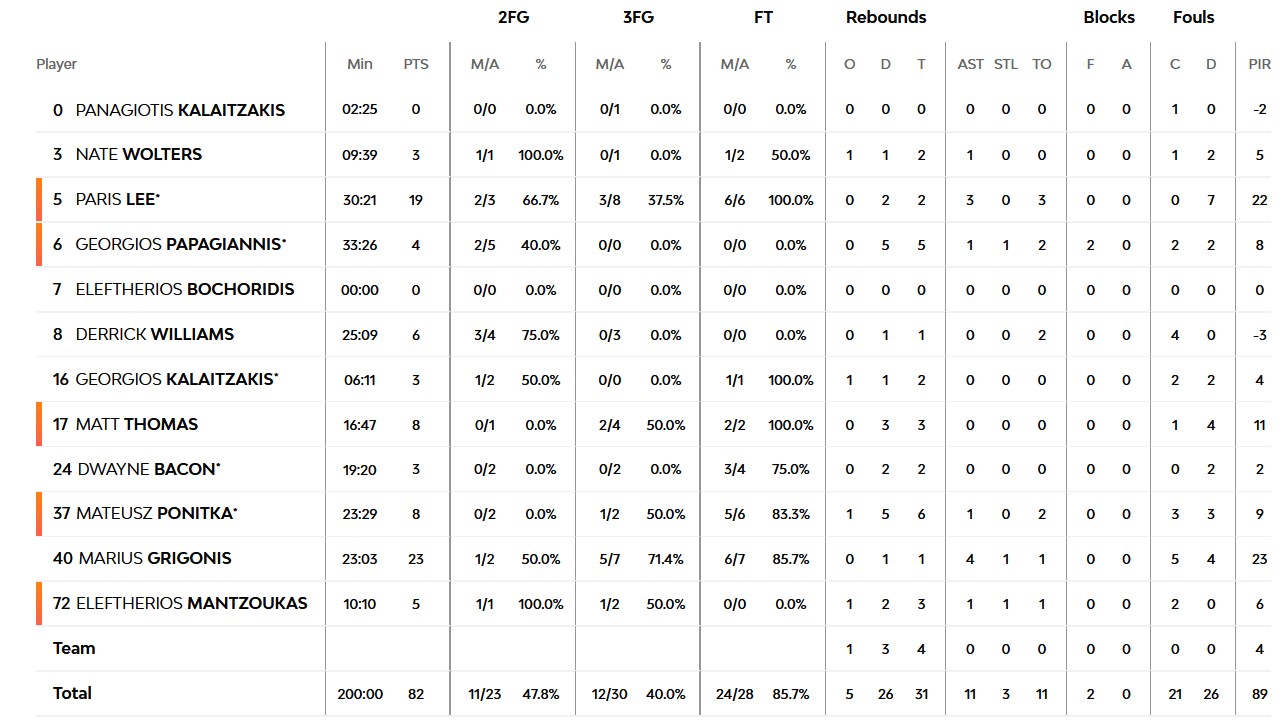Click the PTS column header
Image resolution: width=1286 pixels, height=727 pixels.
tap(416, 64)
